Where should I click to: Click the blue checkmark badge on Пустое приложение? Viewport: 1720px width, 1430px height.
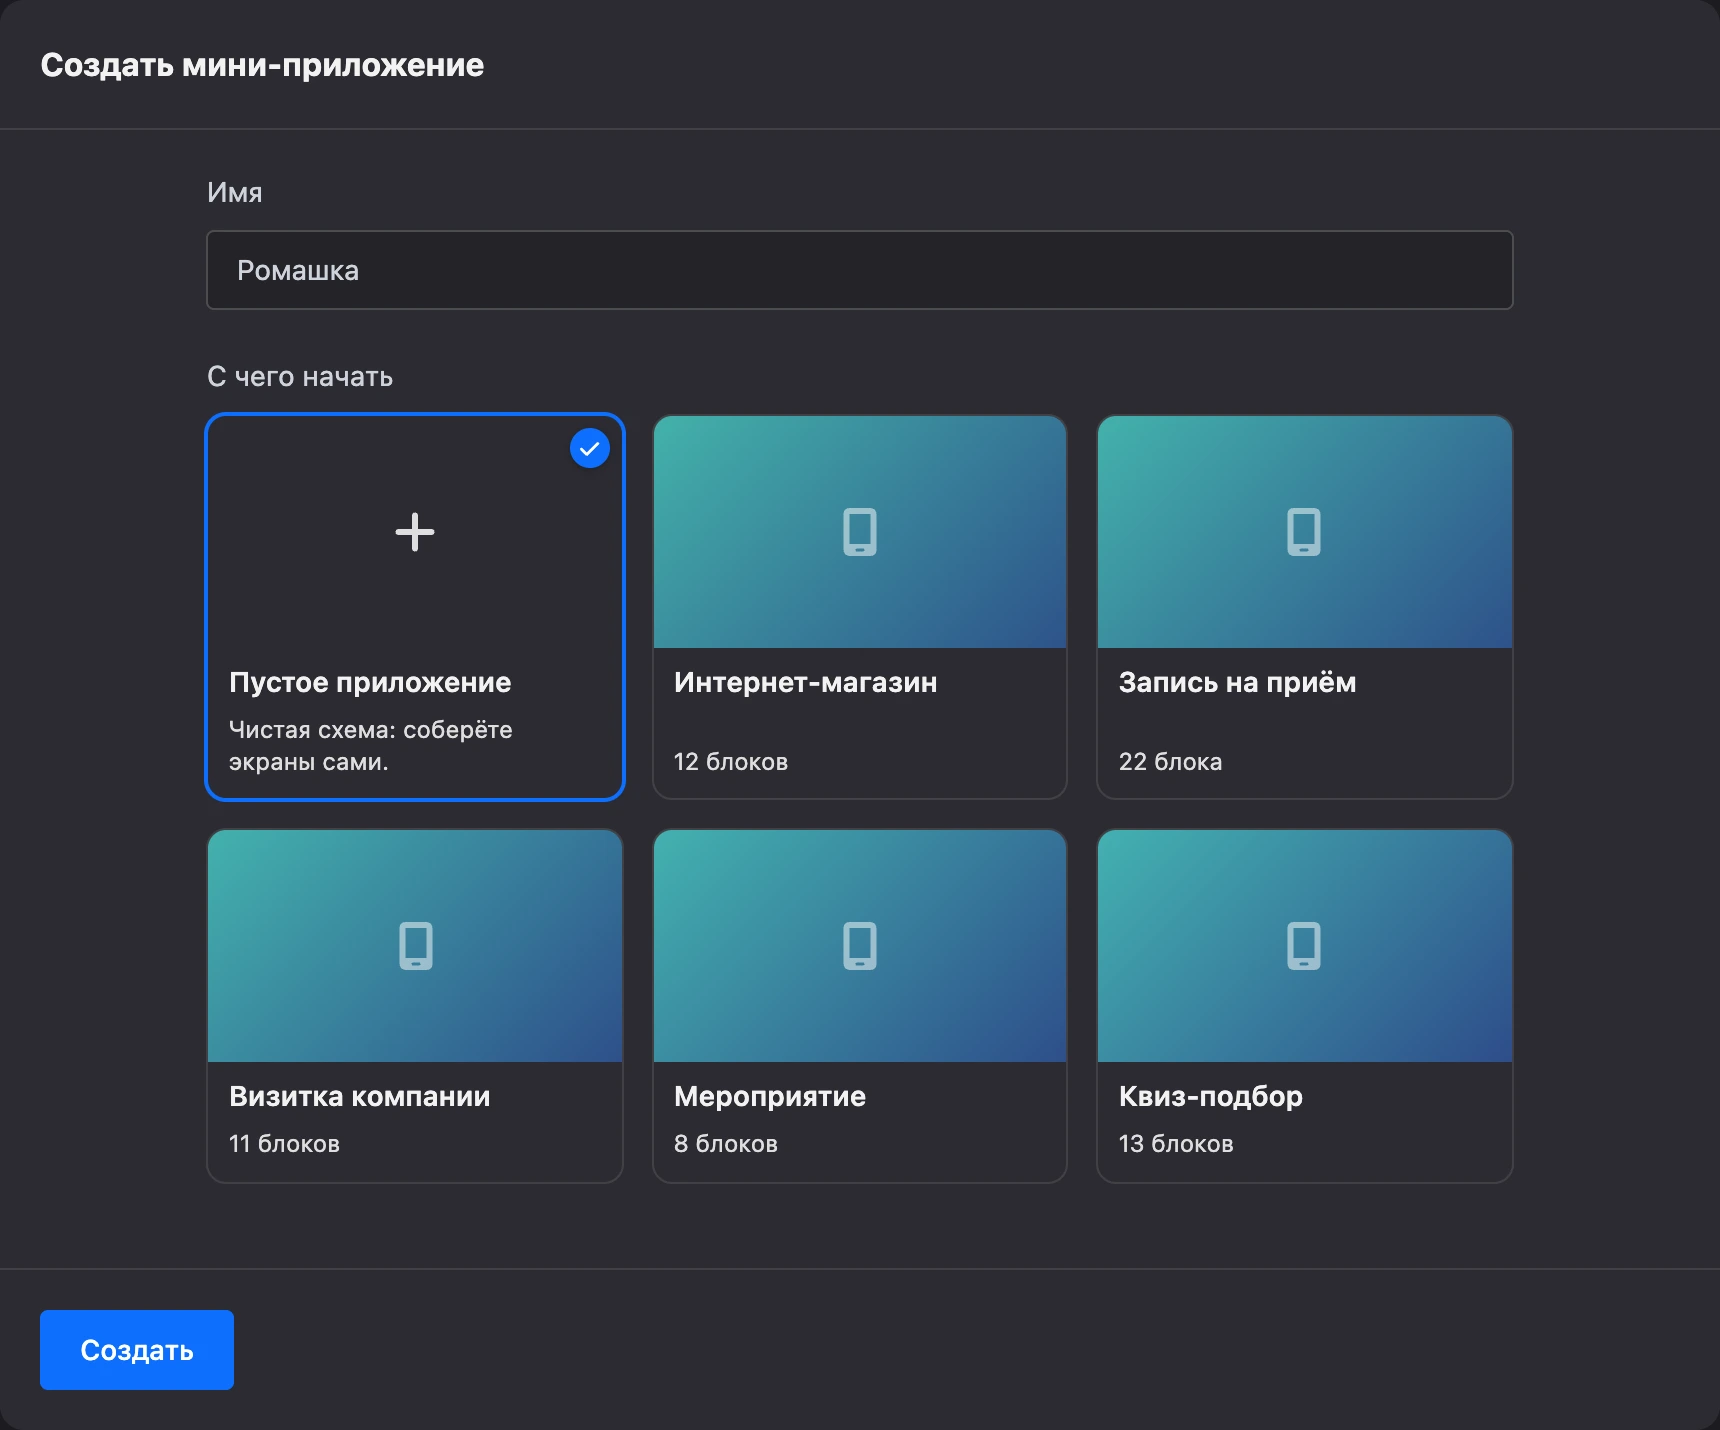[590, 448]
